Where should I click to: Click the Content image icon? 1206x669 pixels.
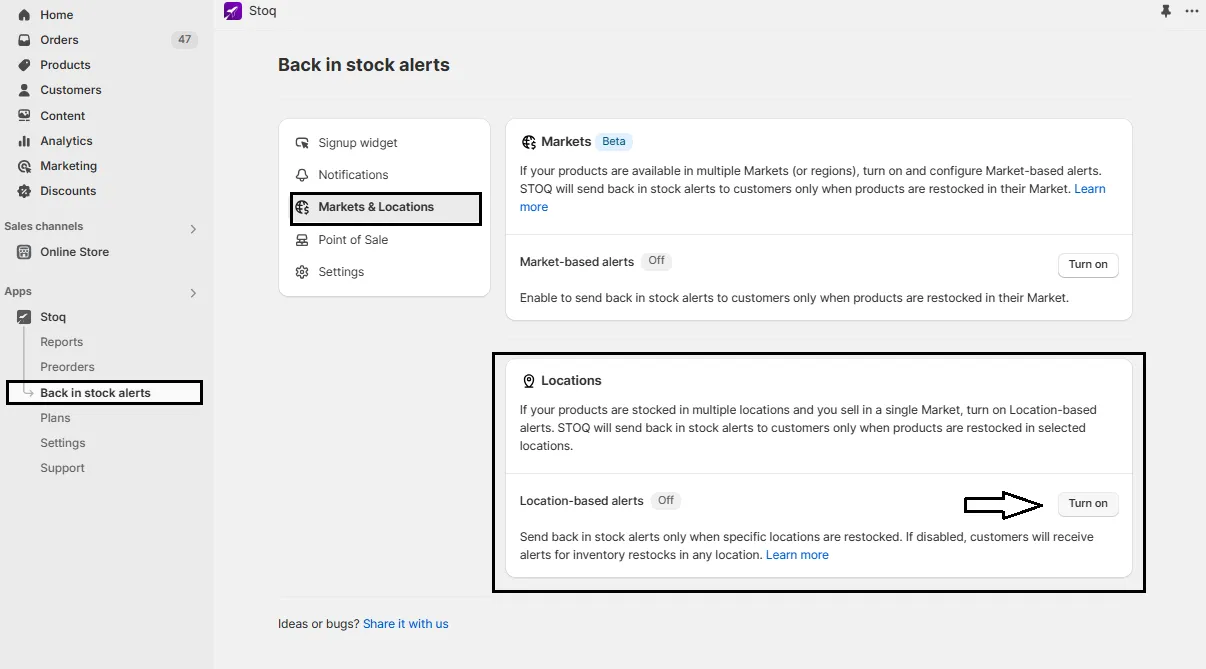(24, 116)
